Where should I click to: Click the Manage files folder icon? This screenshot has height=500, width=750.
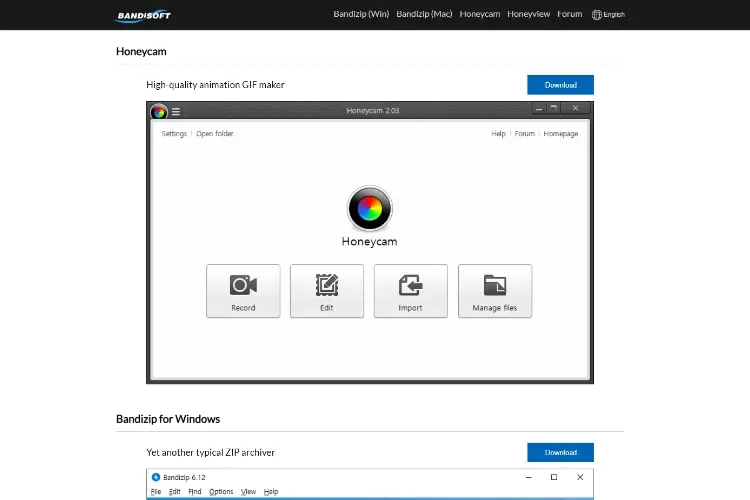[495, 285]
